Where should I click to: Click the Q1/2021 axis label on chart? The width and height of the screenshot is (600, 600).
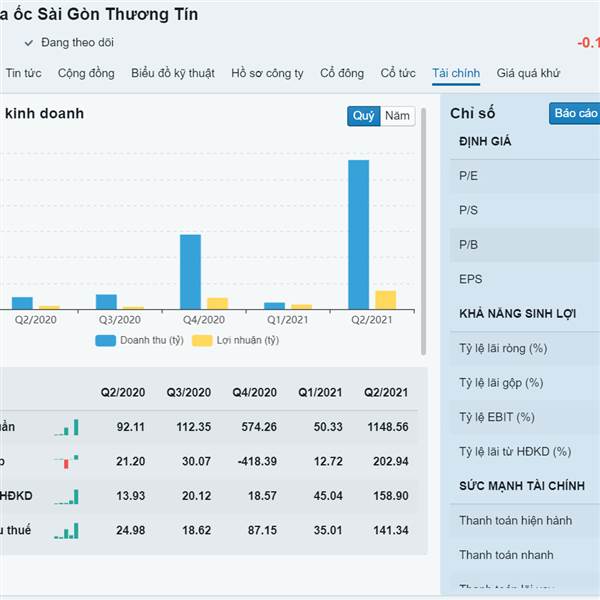click(287, 320)
